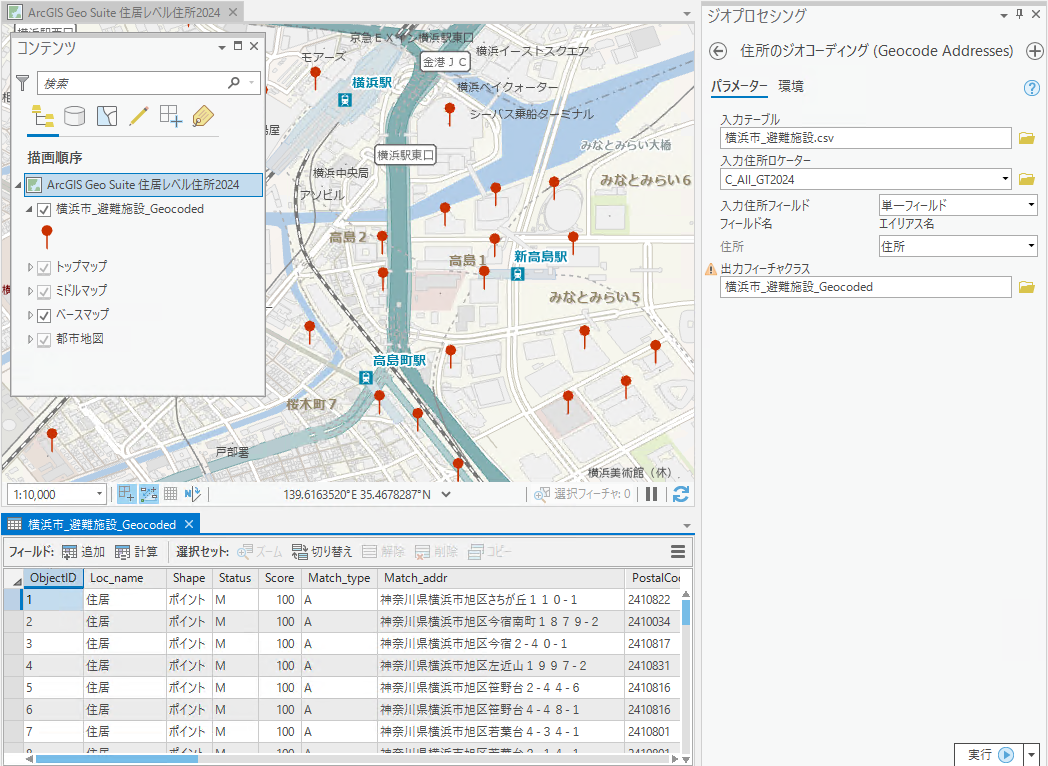
Task: Open Geoprocessing pane options menu arrow
Action: coord(1004,15)
